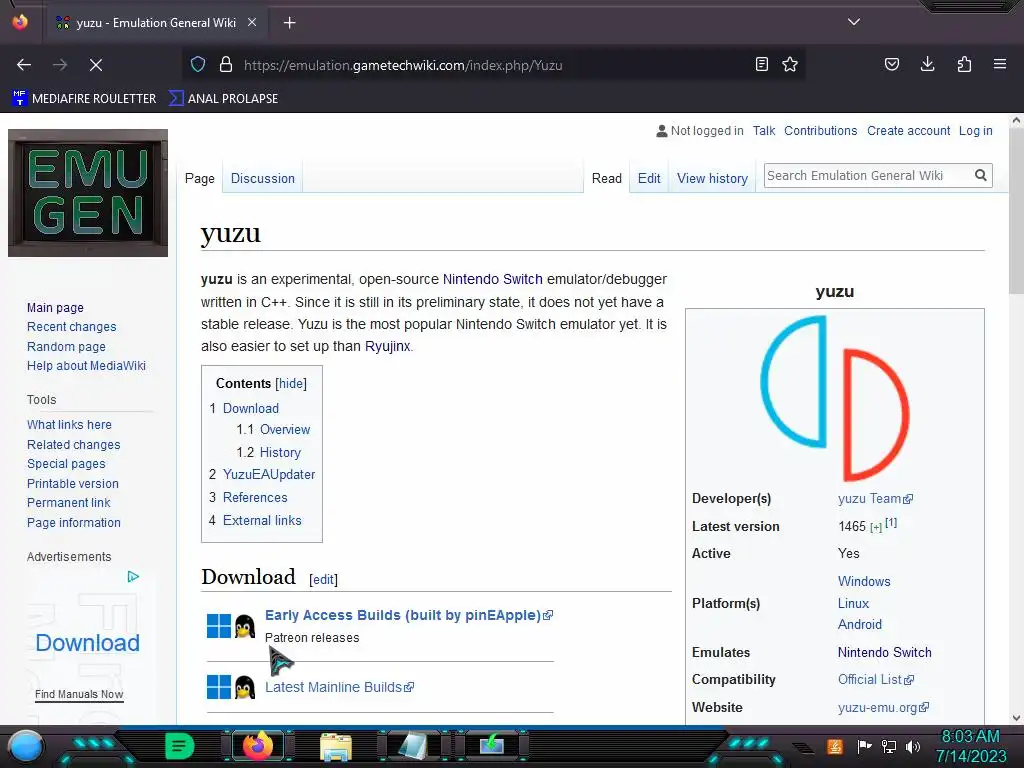
Task: Open the green arrow installer taskbar icon
Action: [492, 745]
